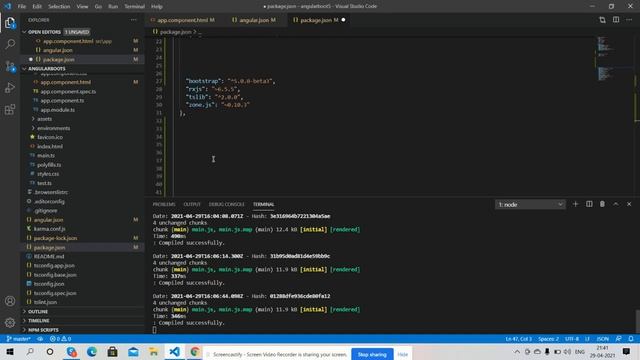Open the Explorer view in activity bar

pos(10,22)
